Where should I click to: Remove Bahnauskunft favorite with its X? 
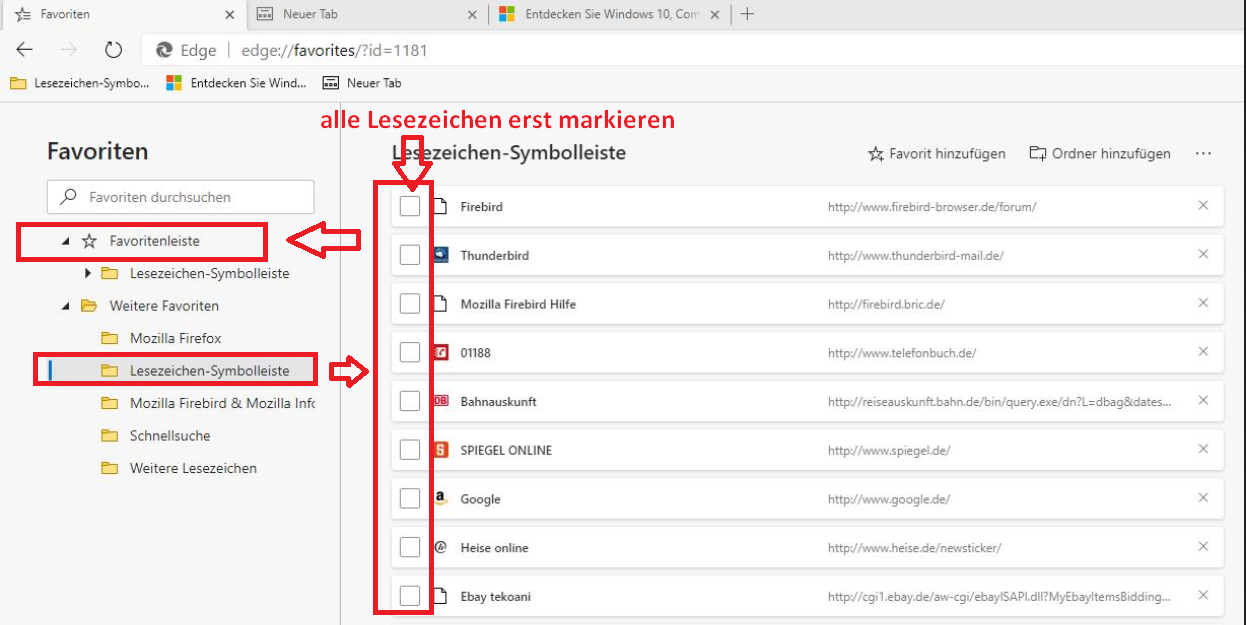coord(1203,401)
